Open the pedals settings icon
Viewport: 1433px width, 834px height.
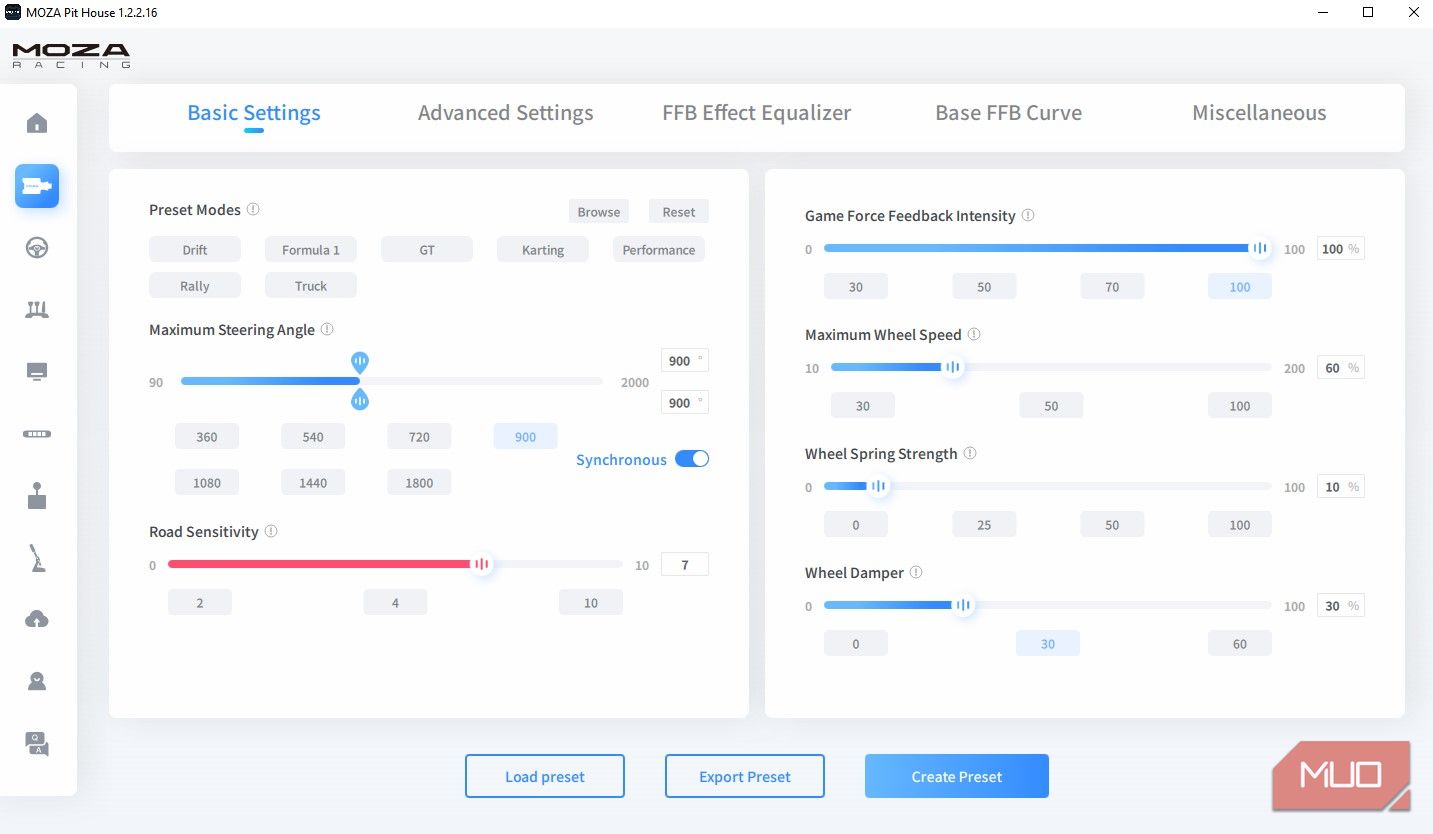[x=37, y=310]
